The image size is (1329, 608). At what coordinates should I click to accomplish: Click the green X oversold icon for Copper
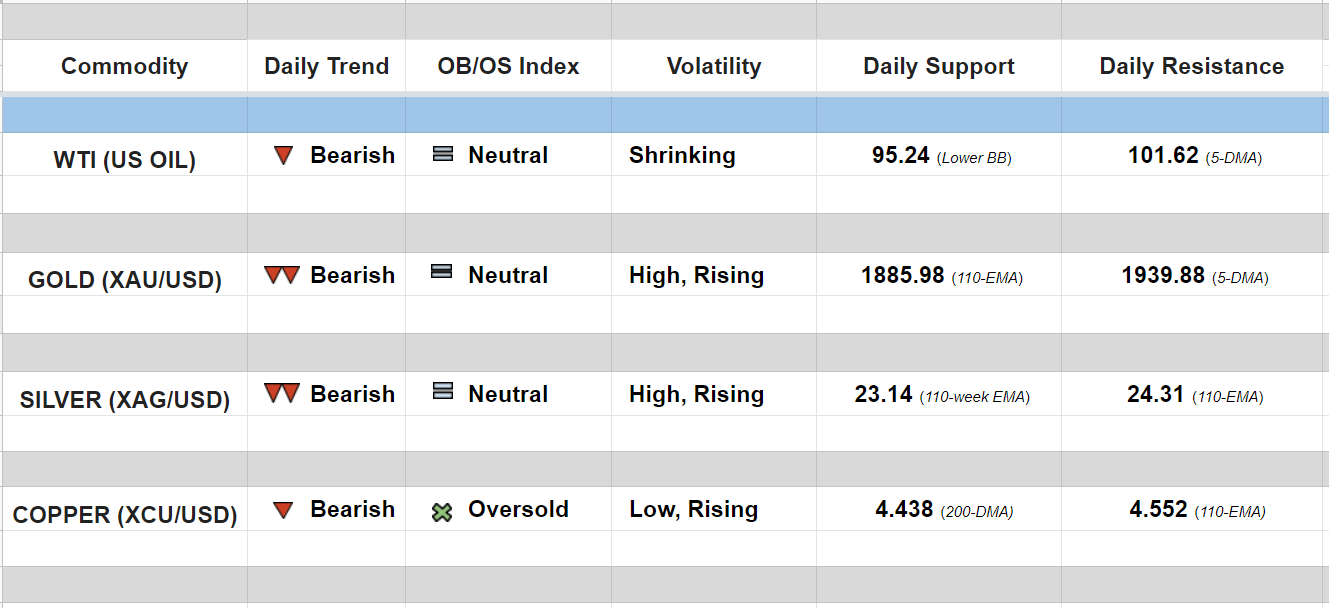point(442,512)
